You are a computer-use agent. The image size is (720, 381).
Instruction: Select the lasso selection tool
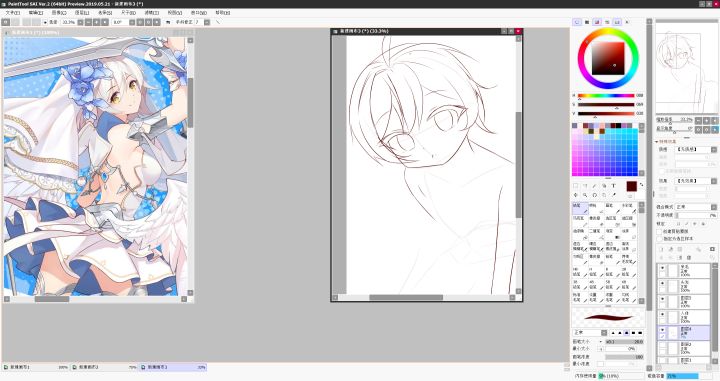tap(585, 186)
